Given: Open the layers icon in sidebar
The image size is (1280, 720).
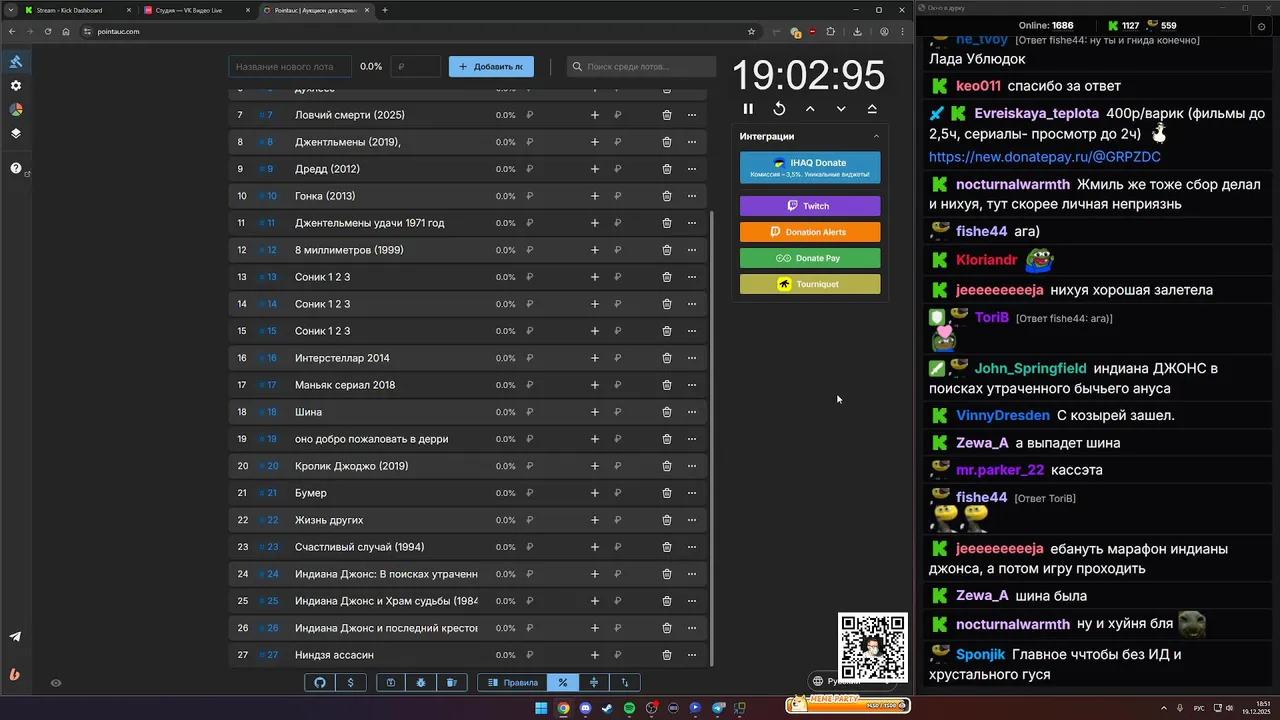Looking at the screenshot, I should click(x=16, y=133).
